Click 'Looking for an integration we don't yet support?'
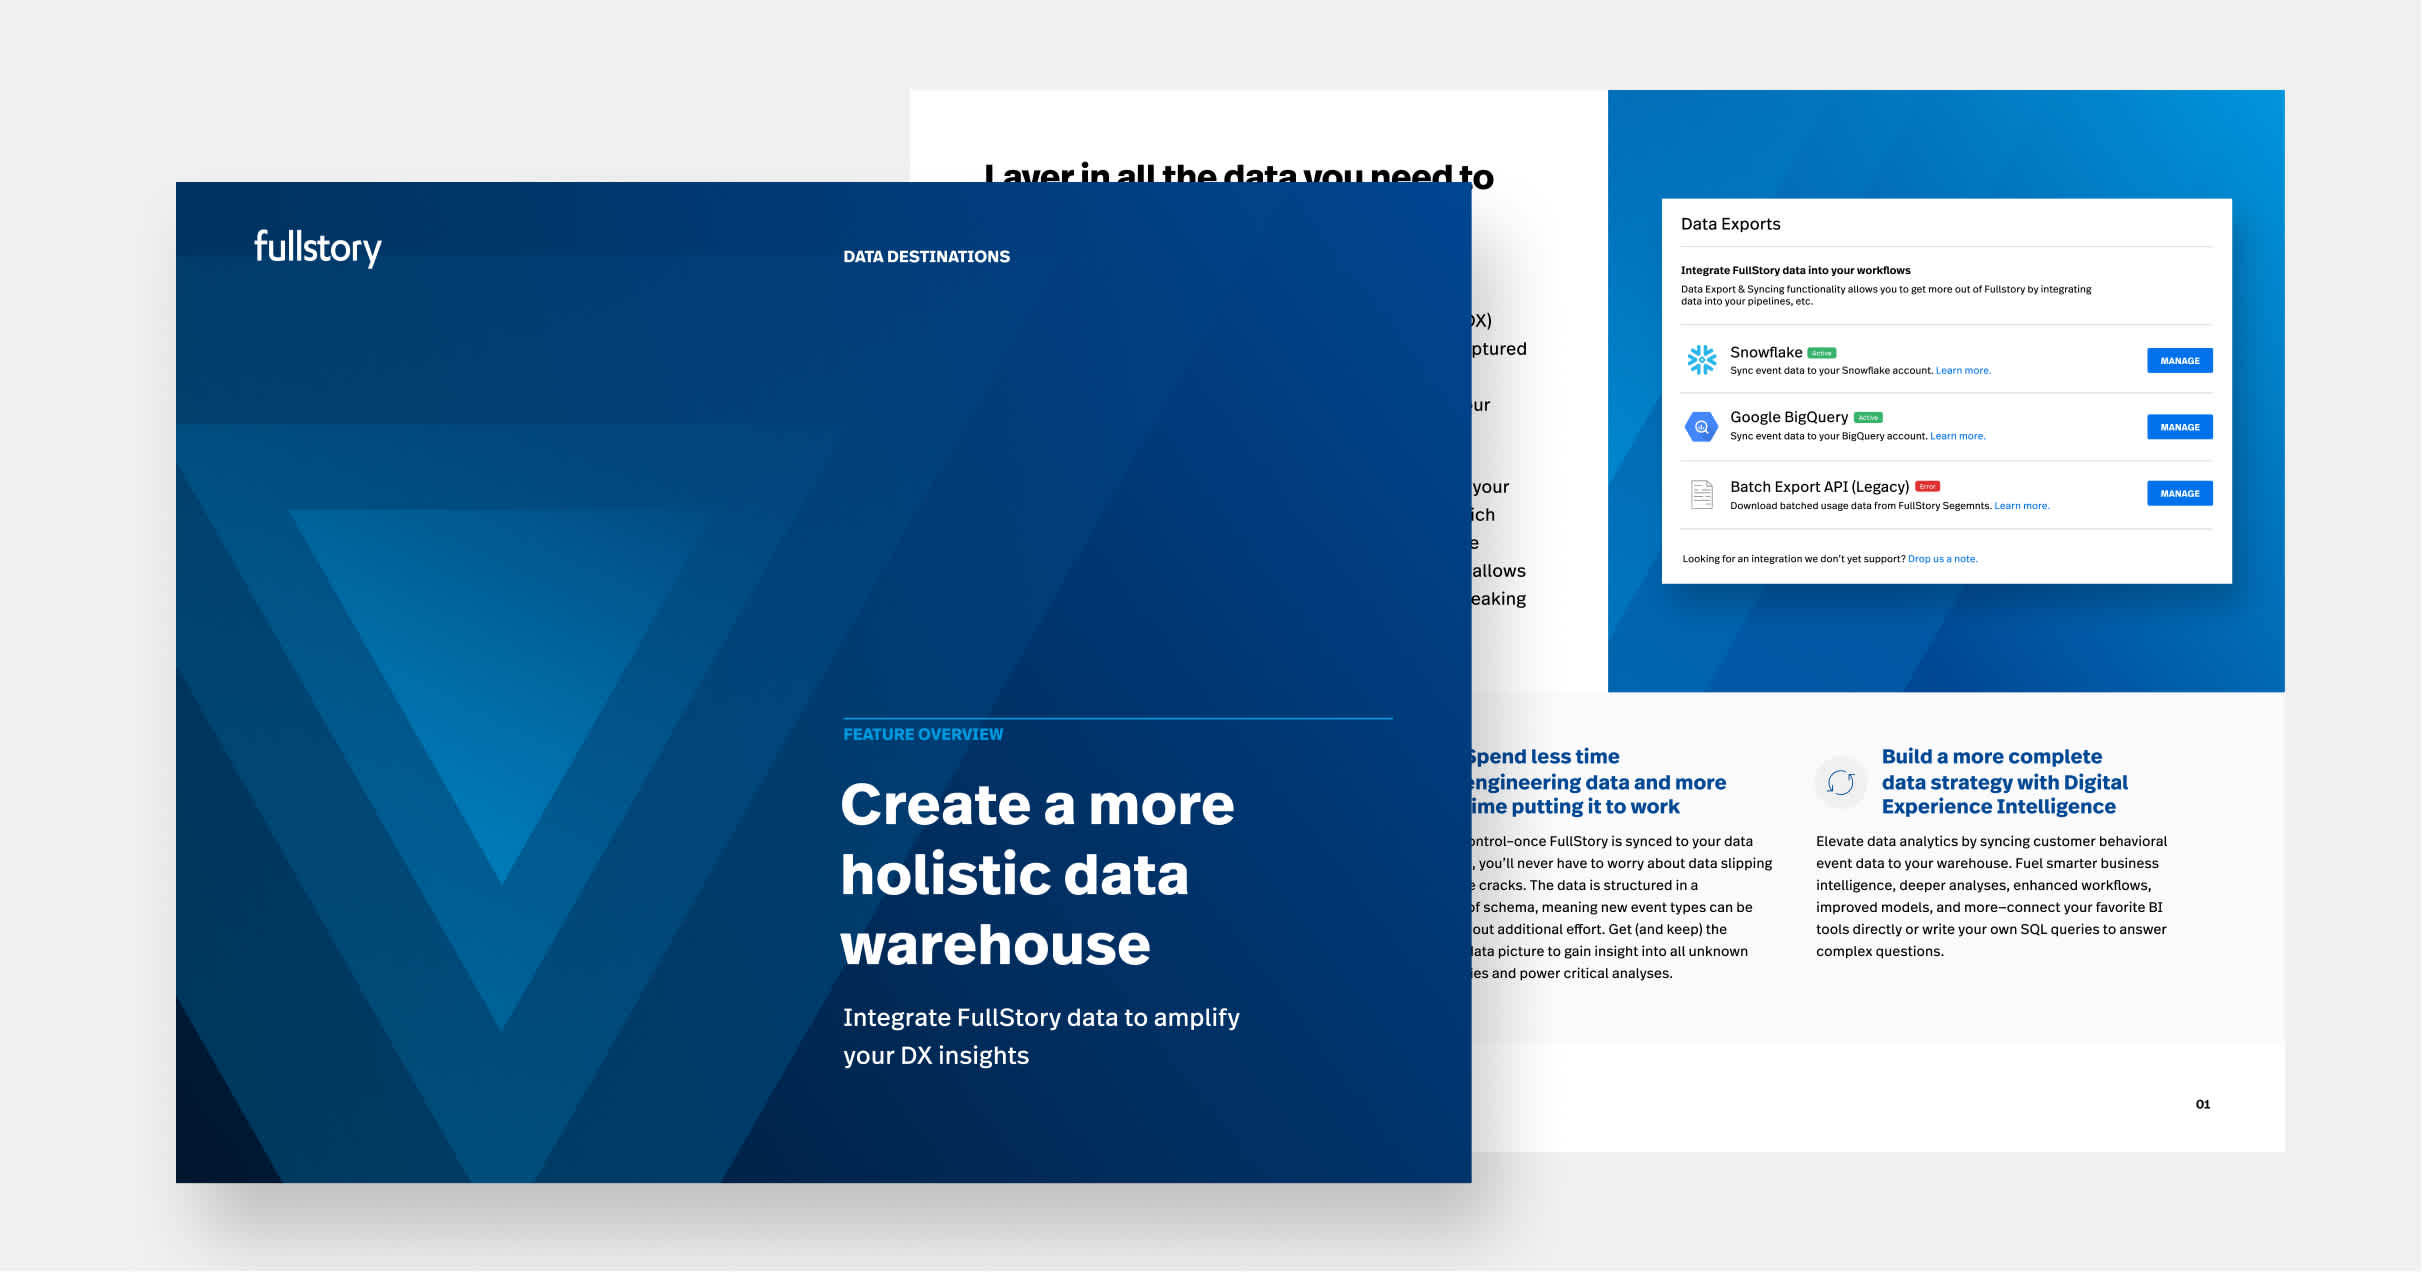 1793,559
